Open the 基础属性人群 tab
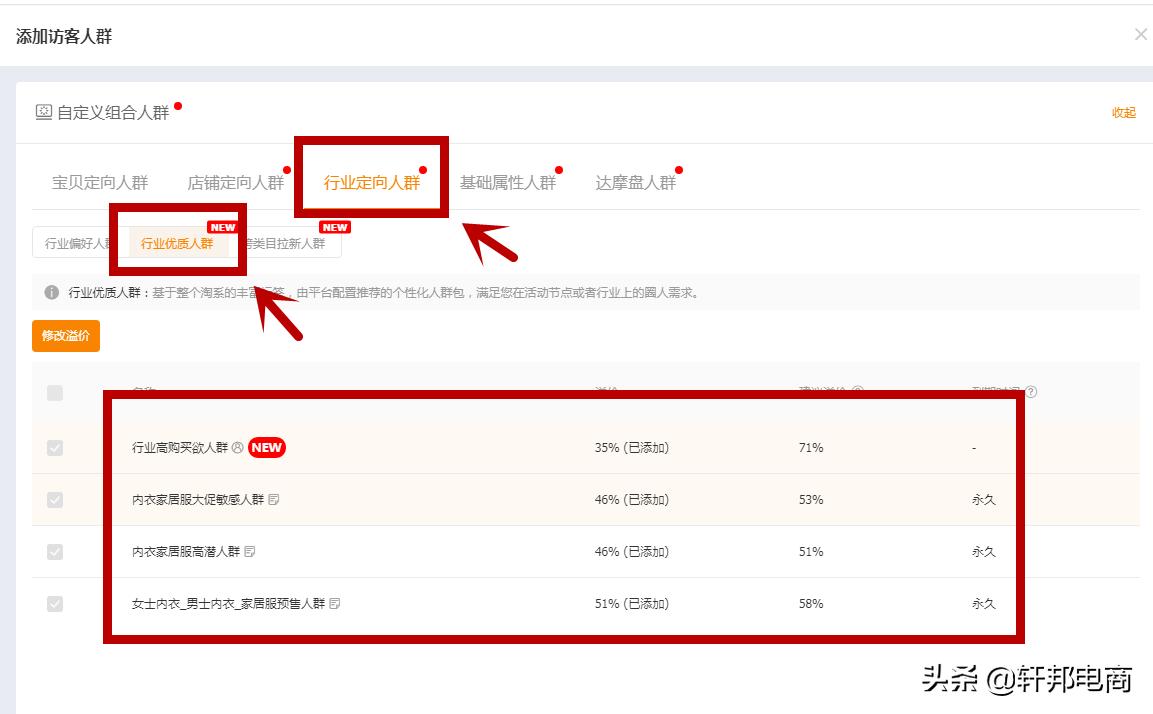The height and width of the screenshot is (714, 1153). pos(507,182)
